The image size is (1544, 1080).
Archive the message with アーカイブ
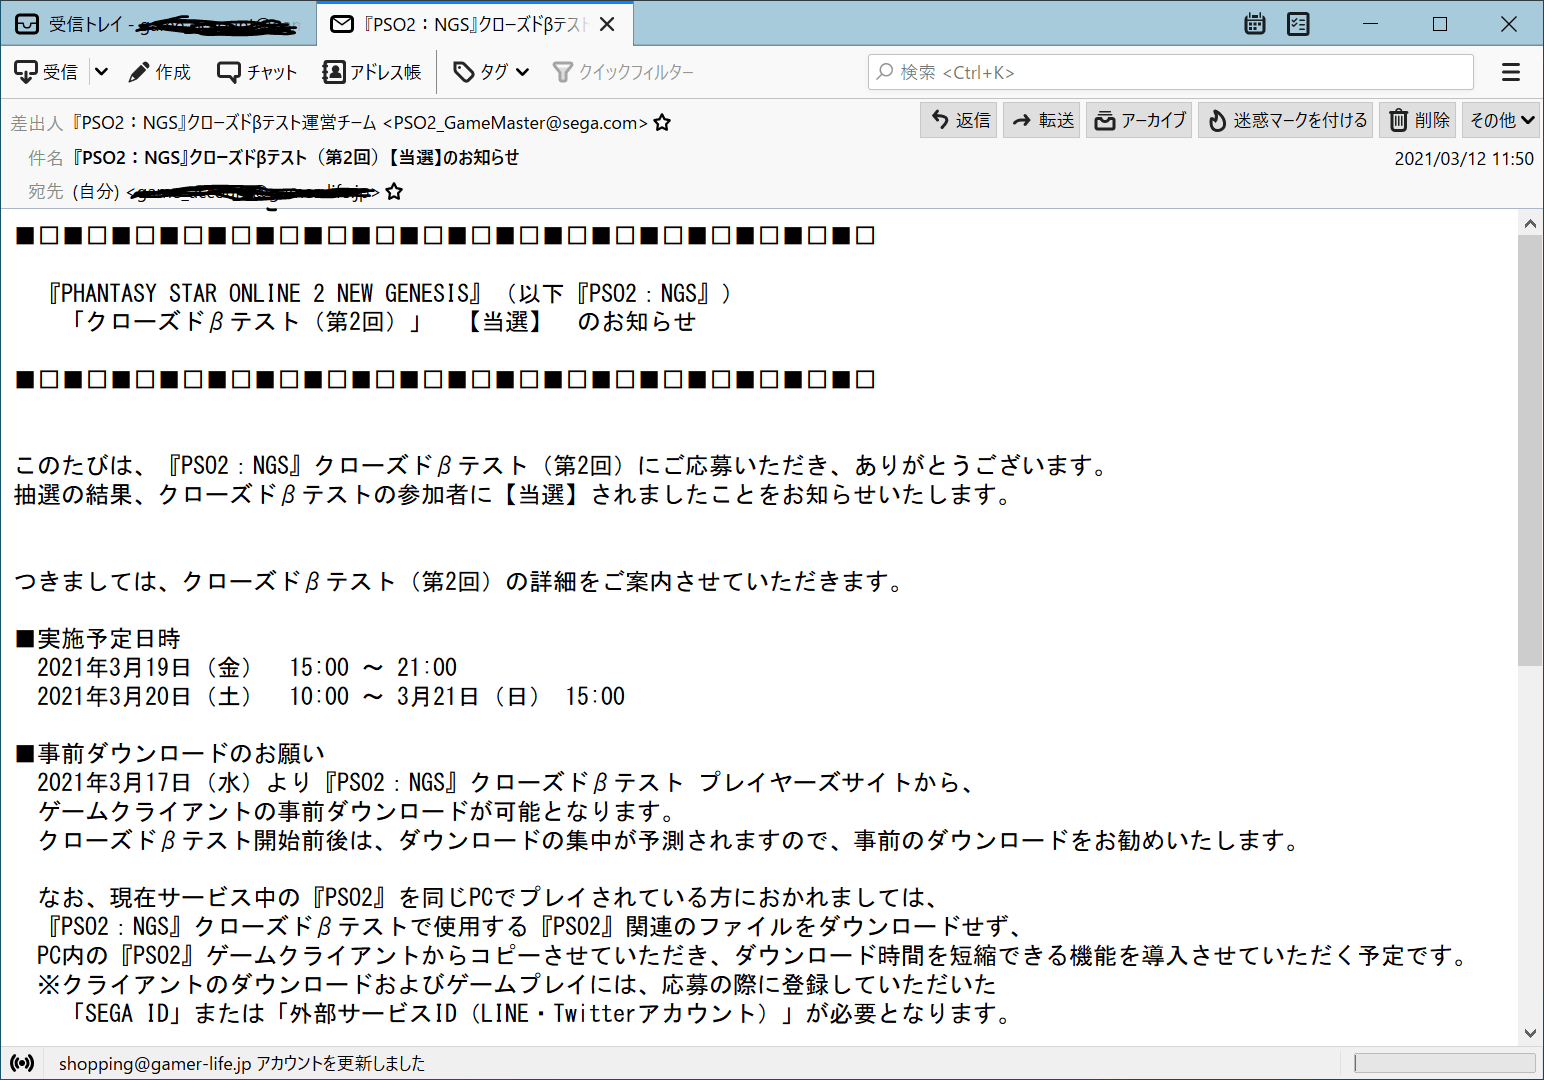click(x=1140, y=120)
